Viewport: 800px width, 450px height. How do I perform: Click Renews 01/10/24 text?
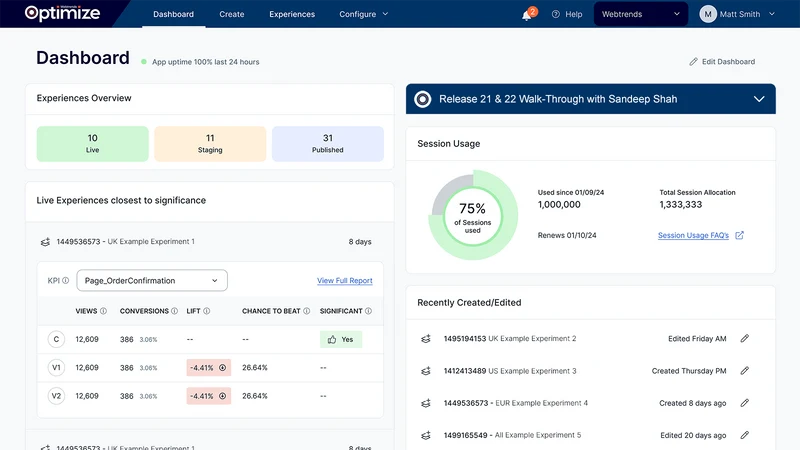coord(567,235)
